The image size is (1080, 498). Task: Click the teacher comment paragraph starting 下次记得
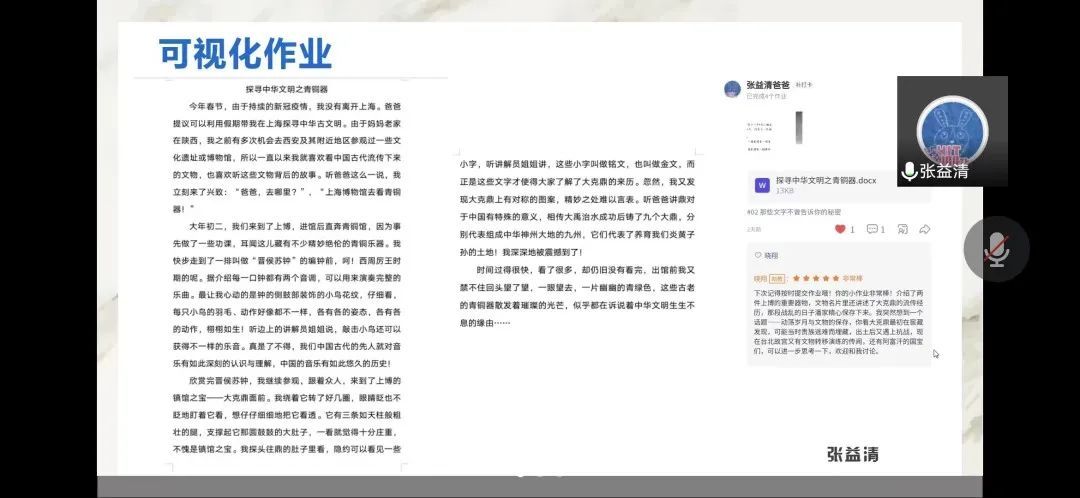(838, 322)
